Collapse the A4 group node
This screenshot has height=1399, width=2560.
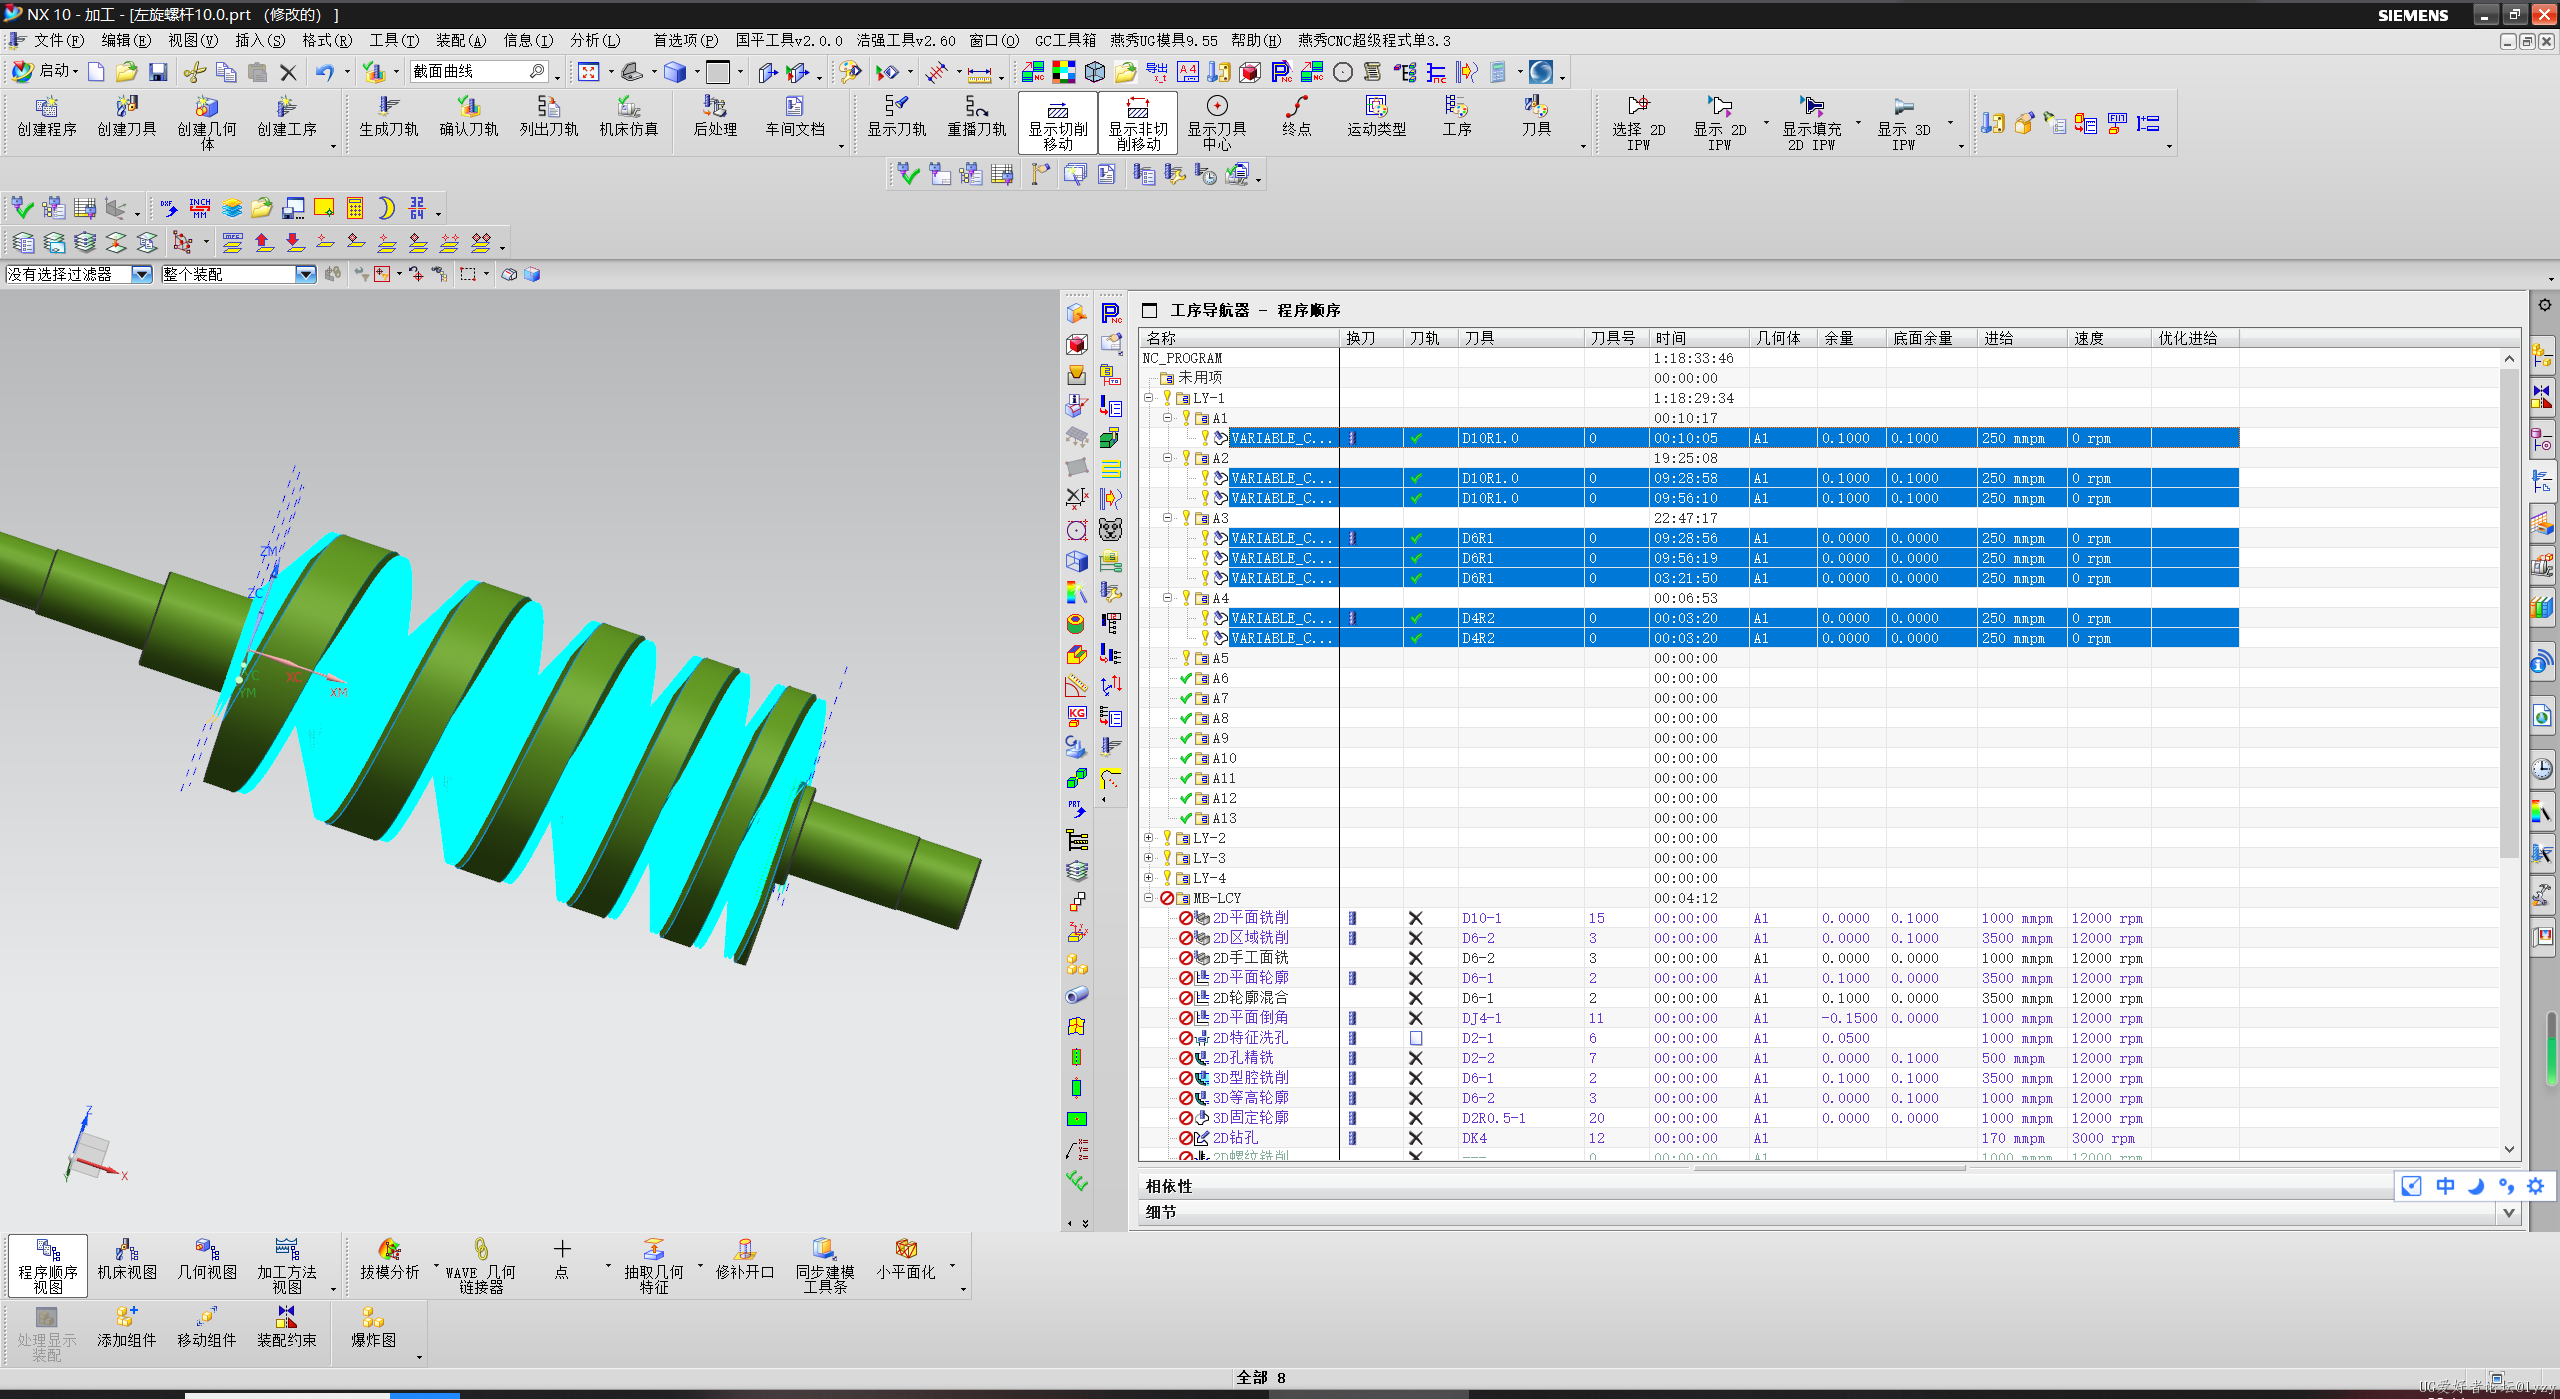pyautogui.click(x=1167, y=598)
